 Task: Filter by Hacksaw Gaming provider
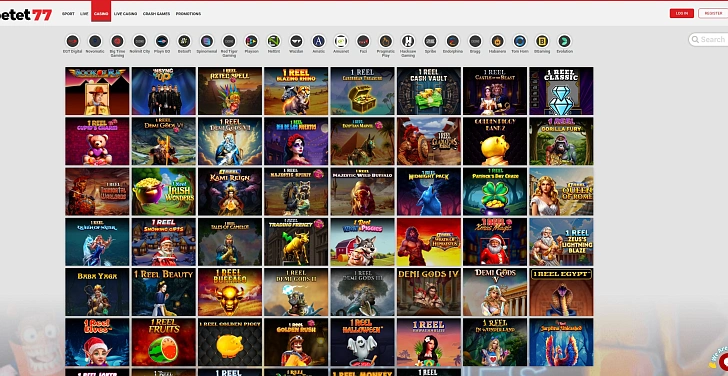[x=408, y=41]
